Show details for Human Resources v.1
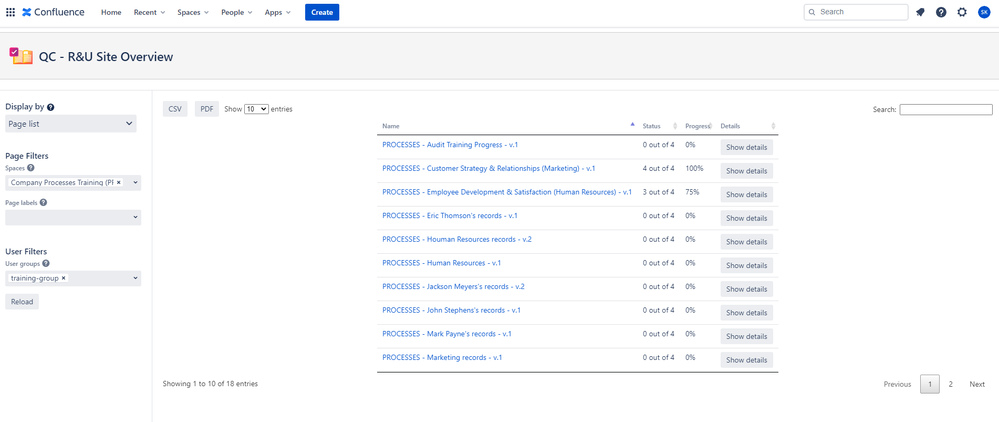This screenshot has width=999, height=422. [x=747, y=265]
